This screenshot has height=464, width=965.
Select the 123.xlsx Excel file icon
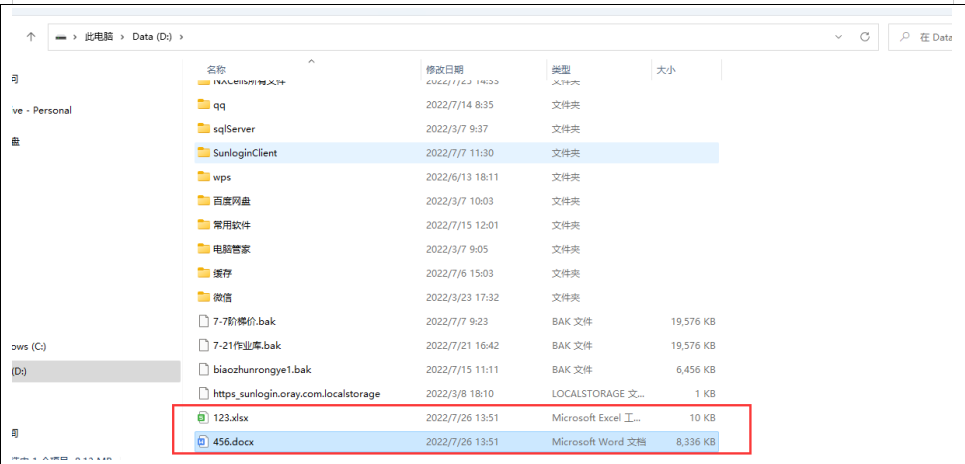203,418
